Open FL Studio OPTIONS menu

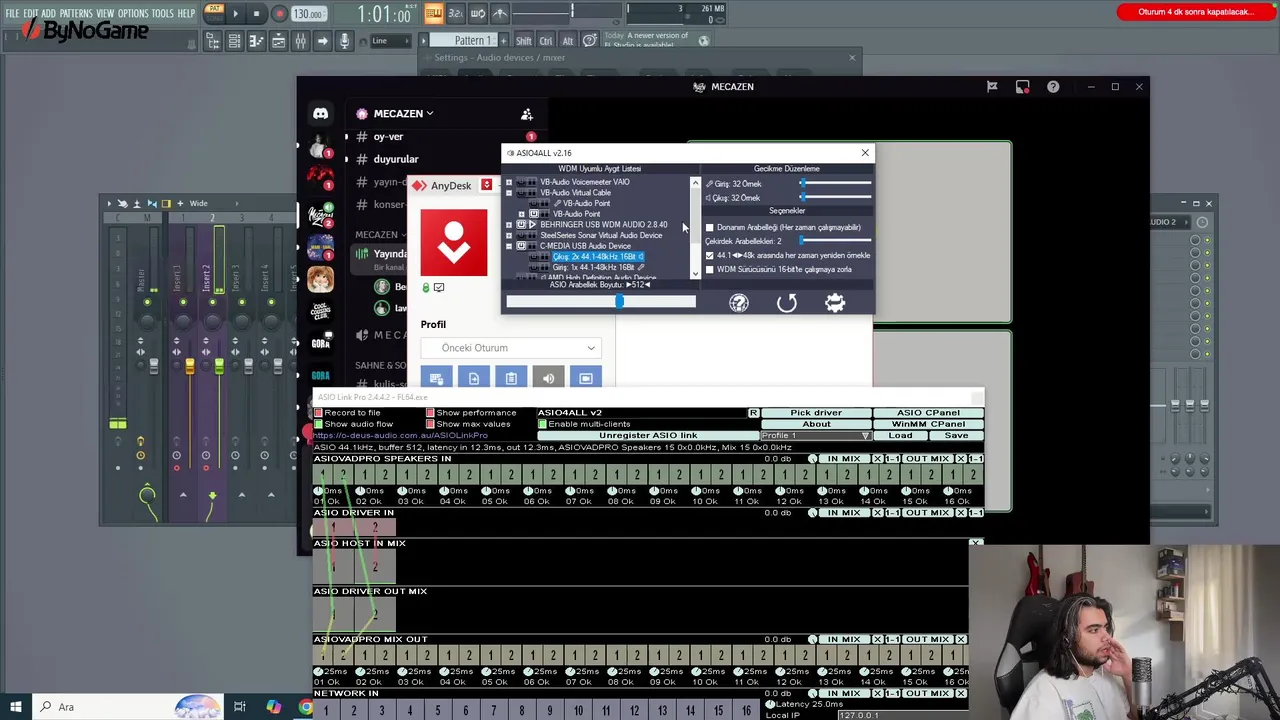point(133,14)
